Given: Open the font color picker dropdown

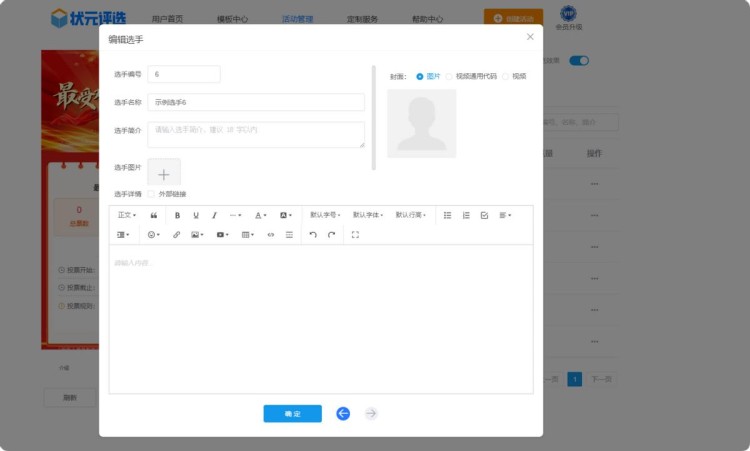Looking at the screenshot, I should [x=260, y=215].
